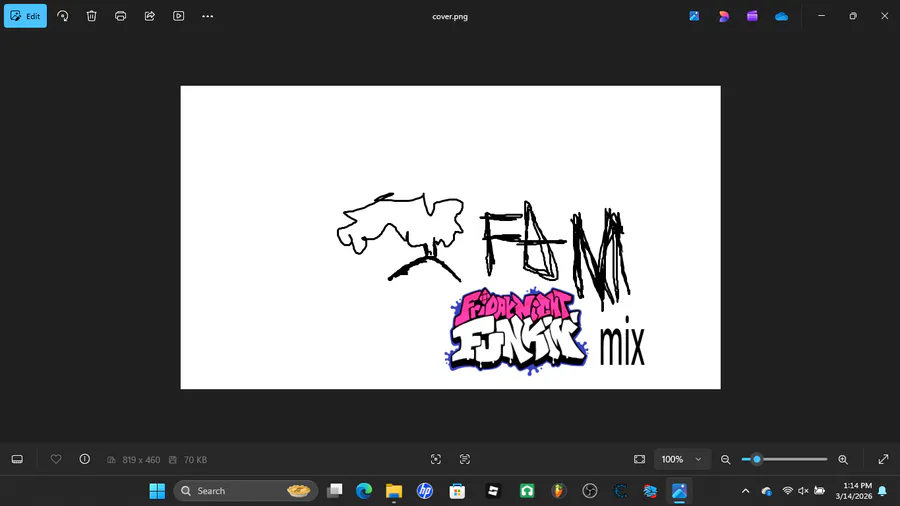Launch Roblox from the taskbar
This screenshot has height=506, width=900.
(x=493, y=491)
